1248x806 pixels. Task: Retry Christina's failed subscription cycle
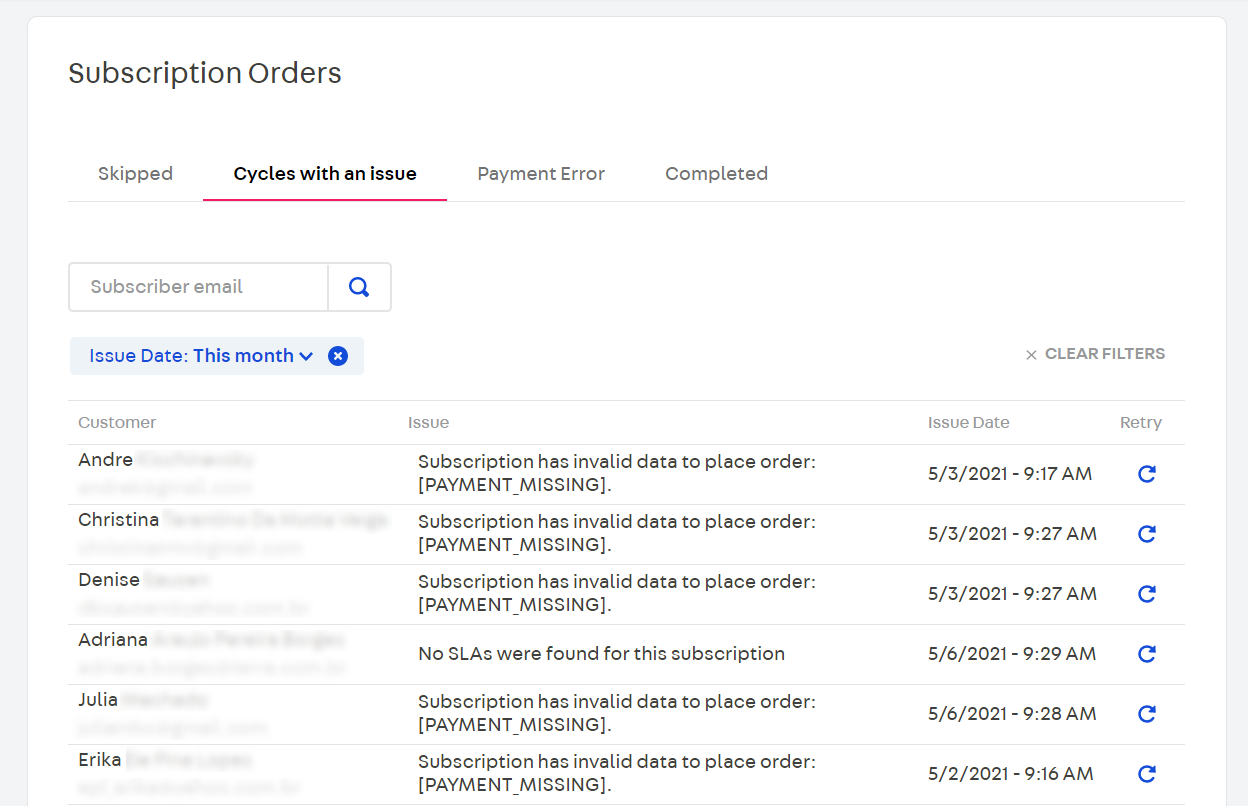point(1147,534)
